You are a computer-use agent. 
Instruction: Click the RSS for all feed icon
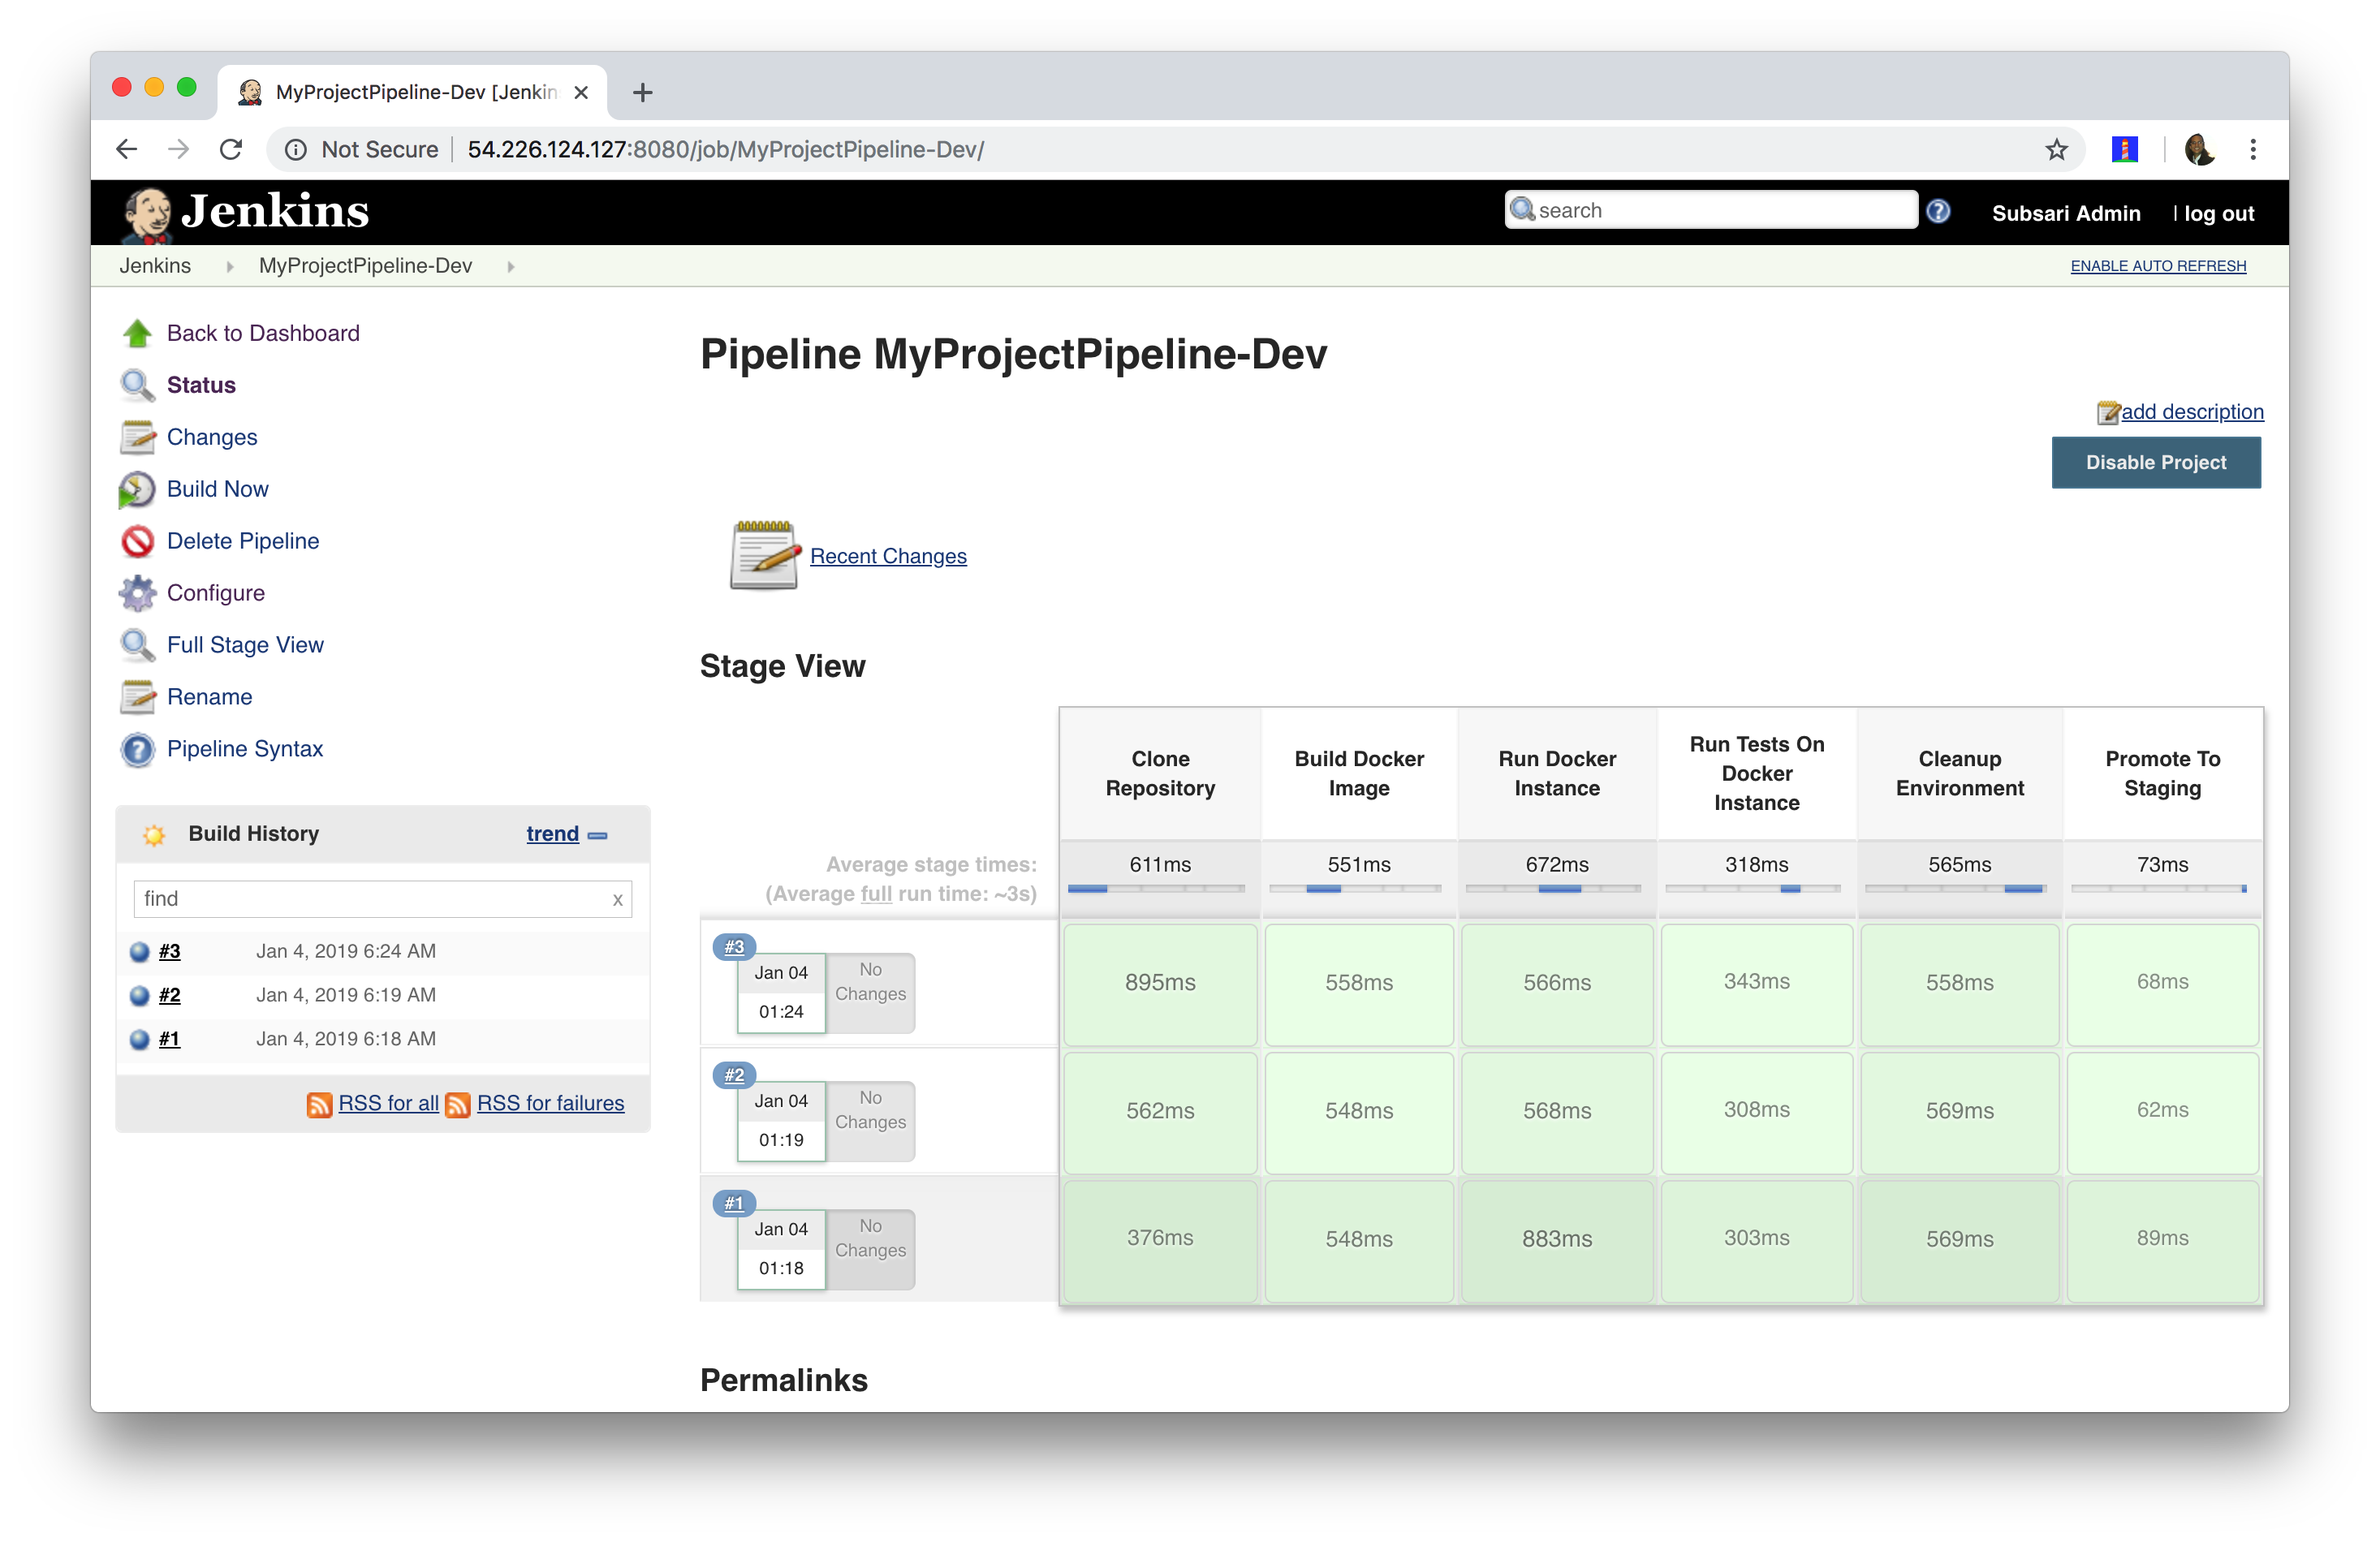click(x=319, y=1104)
